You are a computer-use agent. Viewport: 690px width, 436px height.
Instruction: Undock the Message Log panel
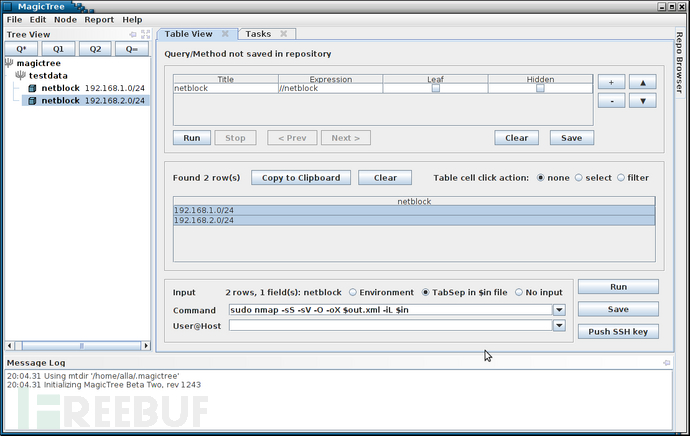click(x=667, y=363)
